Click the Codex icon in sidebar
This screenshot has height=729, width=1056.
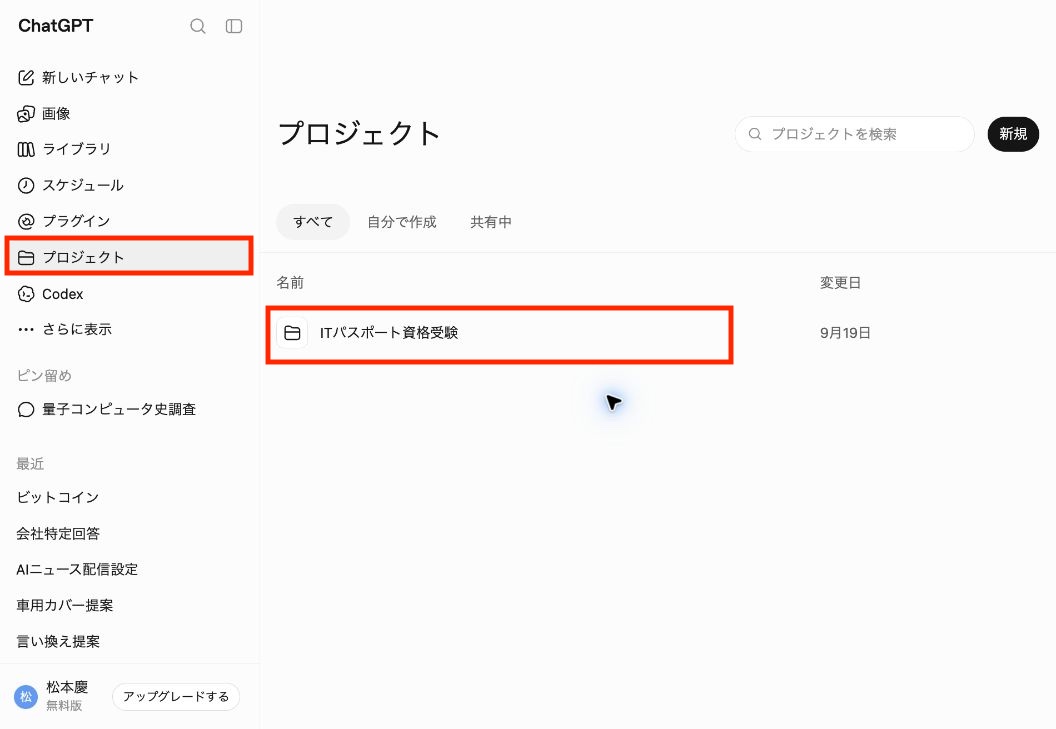coord(26,294)
